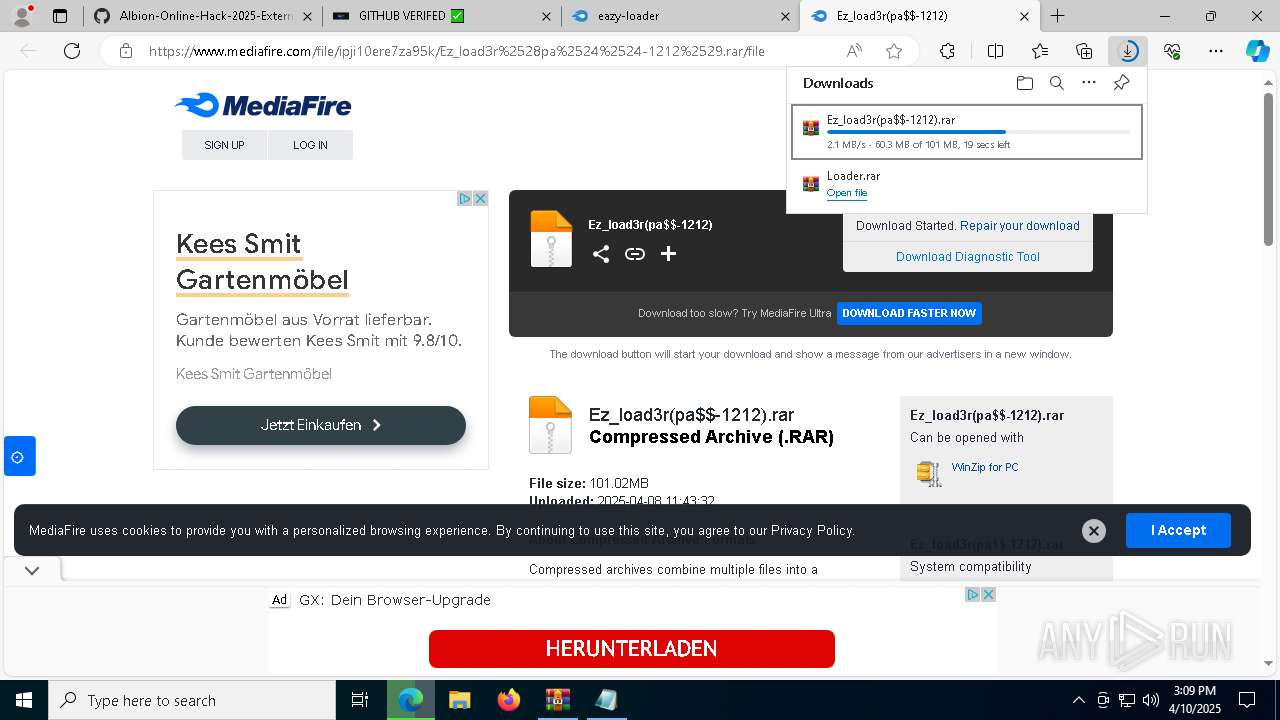Share the file via share icon
This screenshot has height=720, width=1280.
point(601,254)
